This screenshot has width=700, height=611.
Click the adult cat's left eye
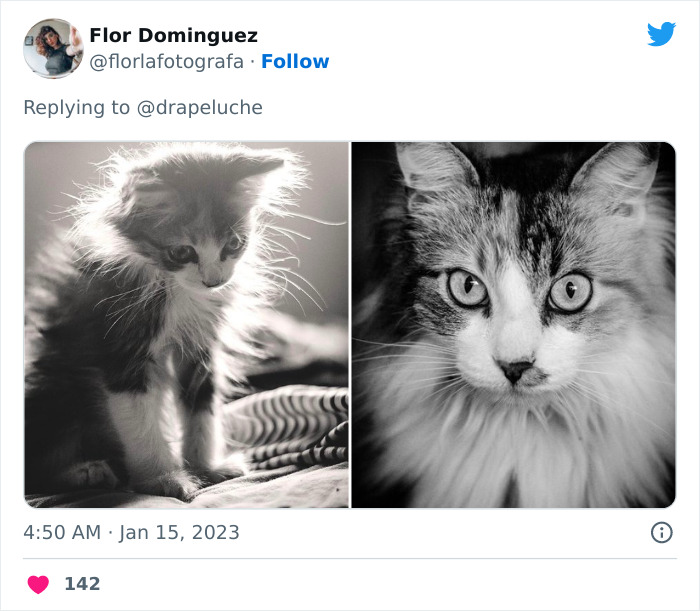click(x=467, y=288)
